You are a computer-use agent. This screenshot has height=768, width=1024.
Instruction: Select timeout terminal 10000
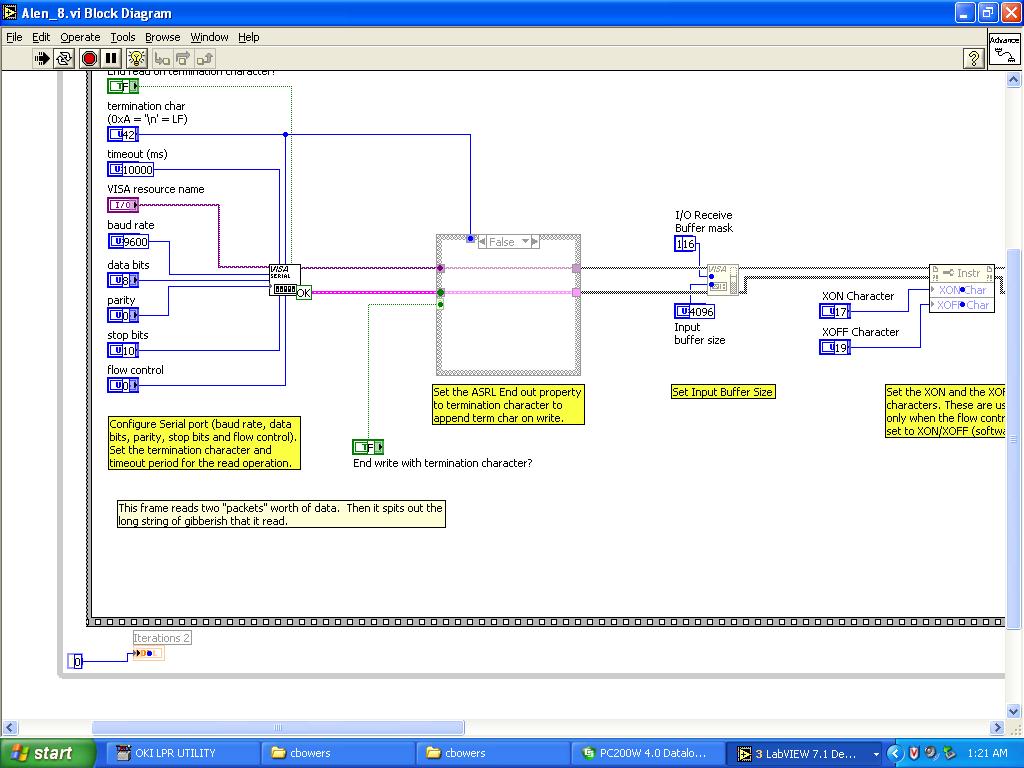tap(131, 170)
